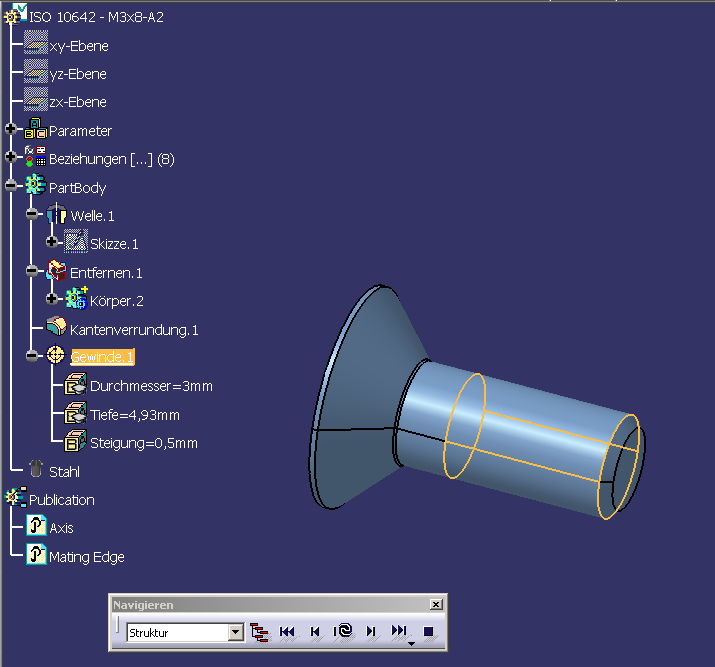Select Tiefe=4,93mm text
Screen dimensions: 715x667
point(135,415)
